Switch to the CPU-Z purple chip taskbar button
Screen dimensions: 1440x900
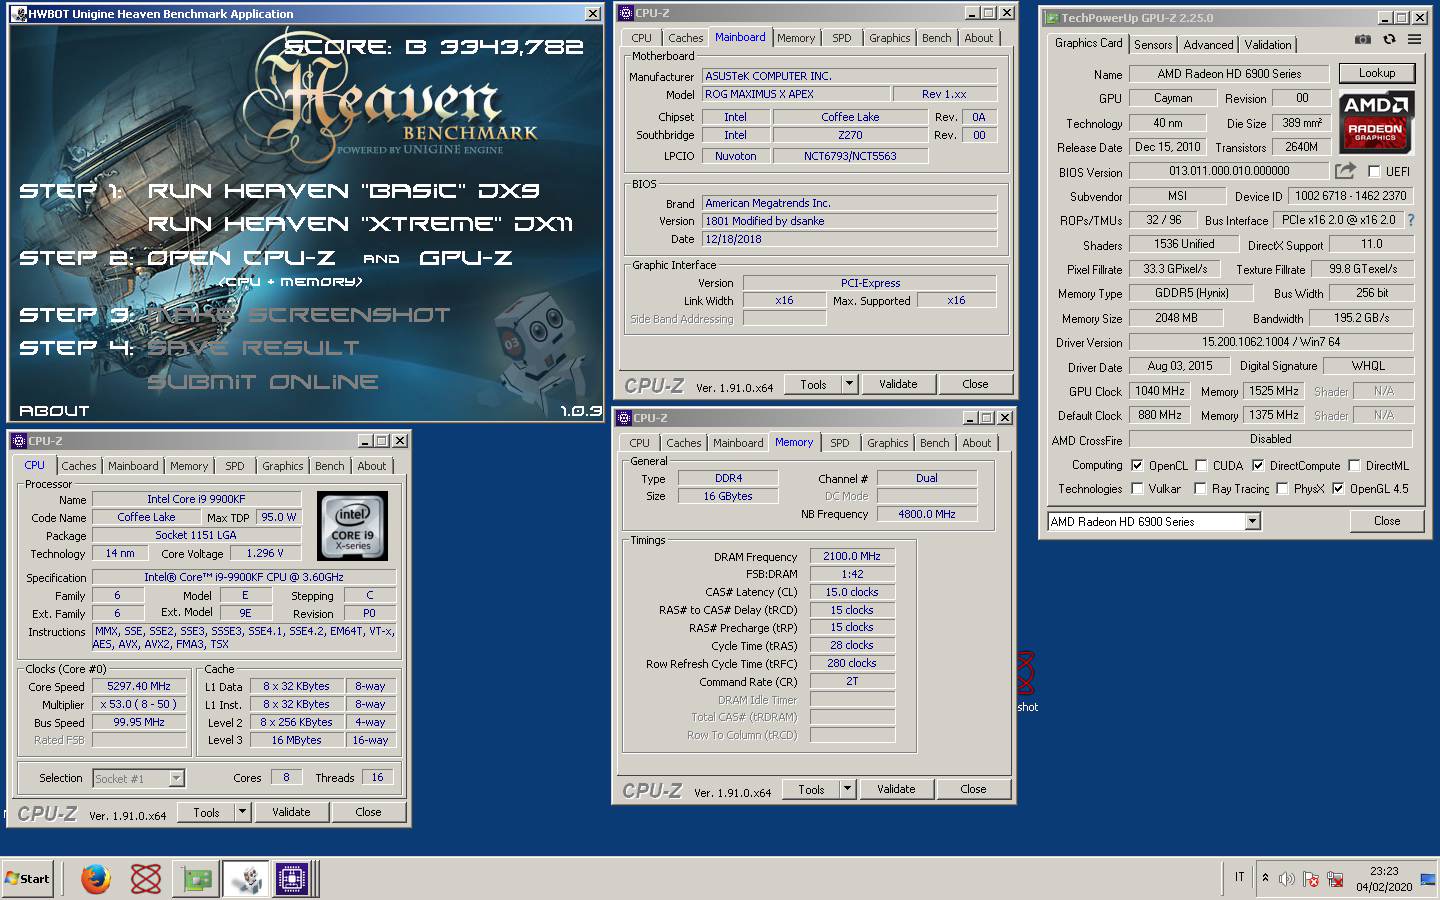click(x=292, y=879)
